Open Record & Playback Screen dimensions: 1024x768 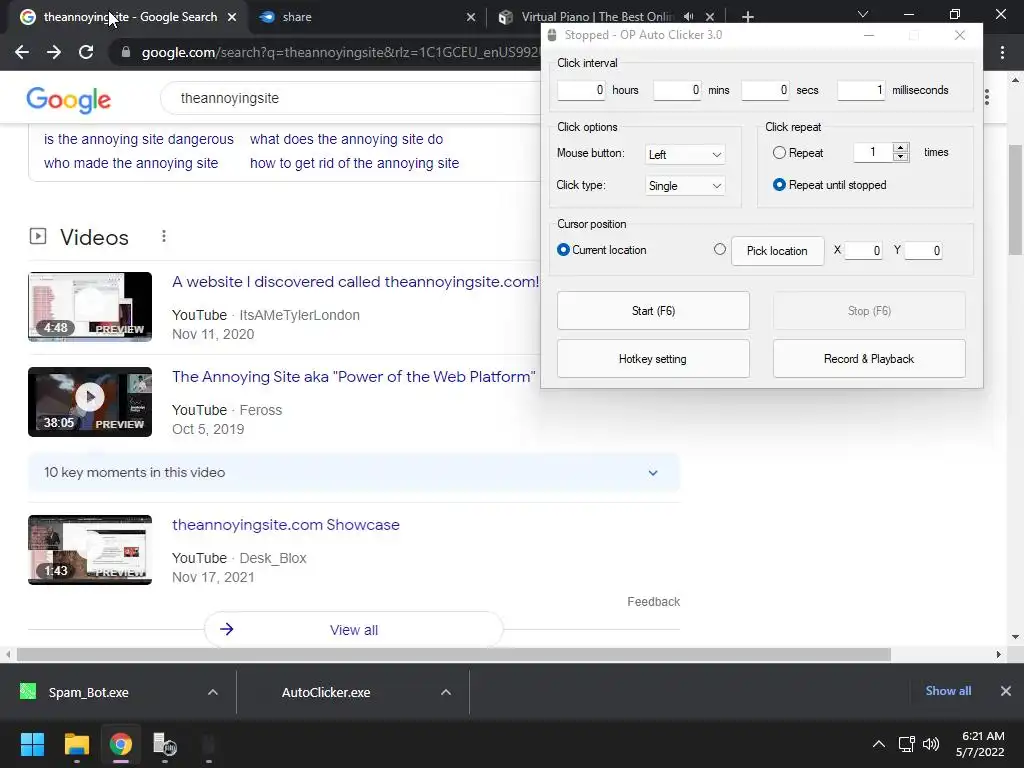tap(869, 359)
